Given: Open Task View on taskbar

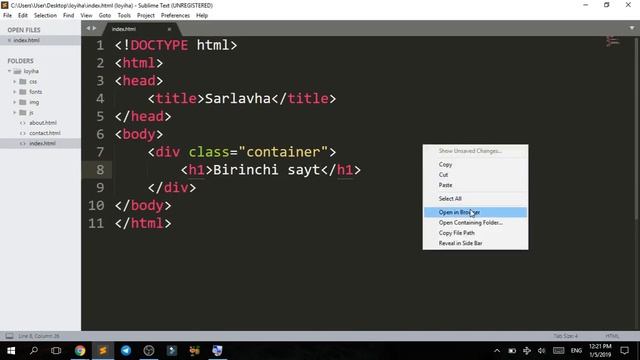Looking at the screenshot, I should tap(56, 351).
